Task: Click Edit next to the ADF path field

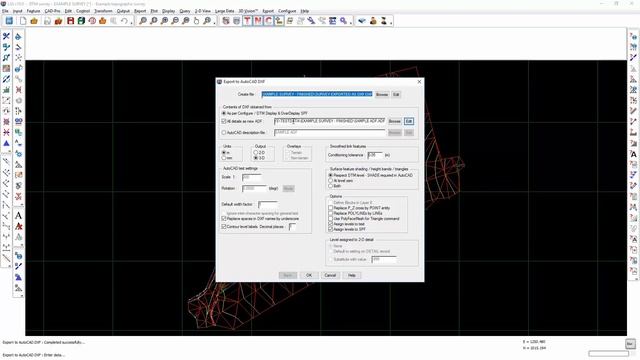Action: (x=409, y=121)
